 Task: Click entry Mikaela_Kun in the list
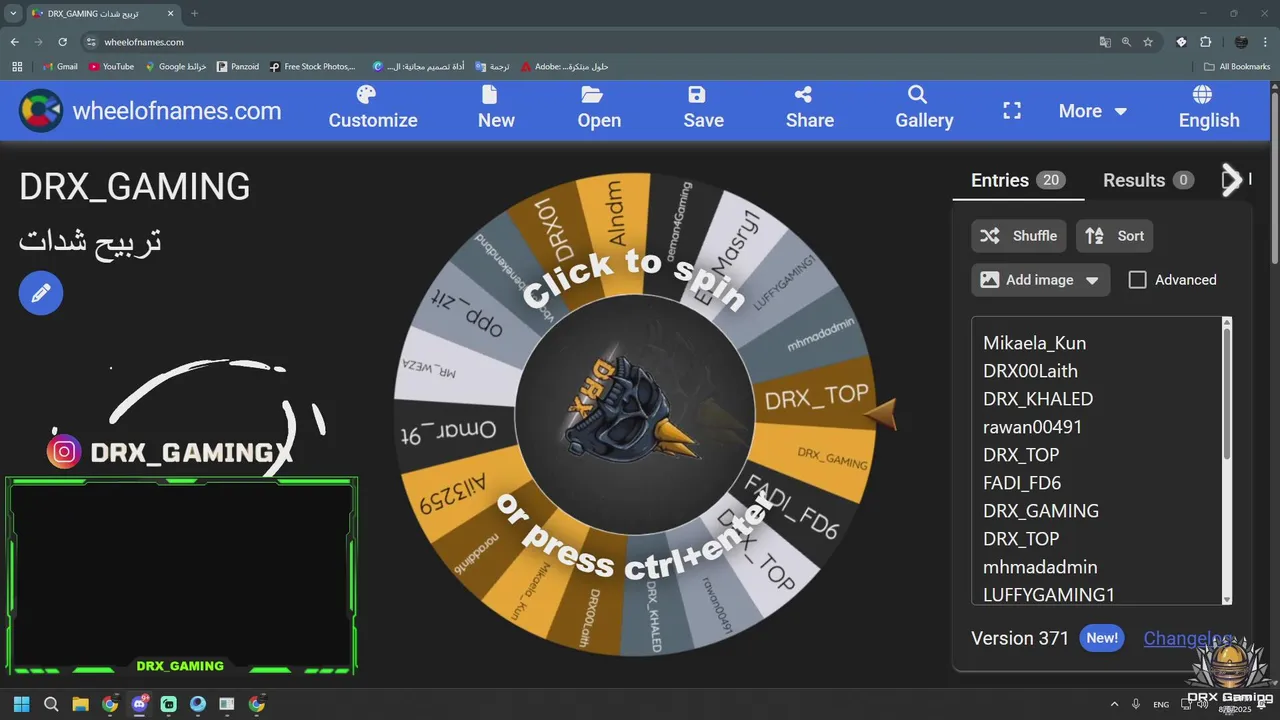point(1034,343)
